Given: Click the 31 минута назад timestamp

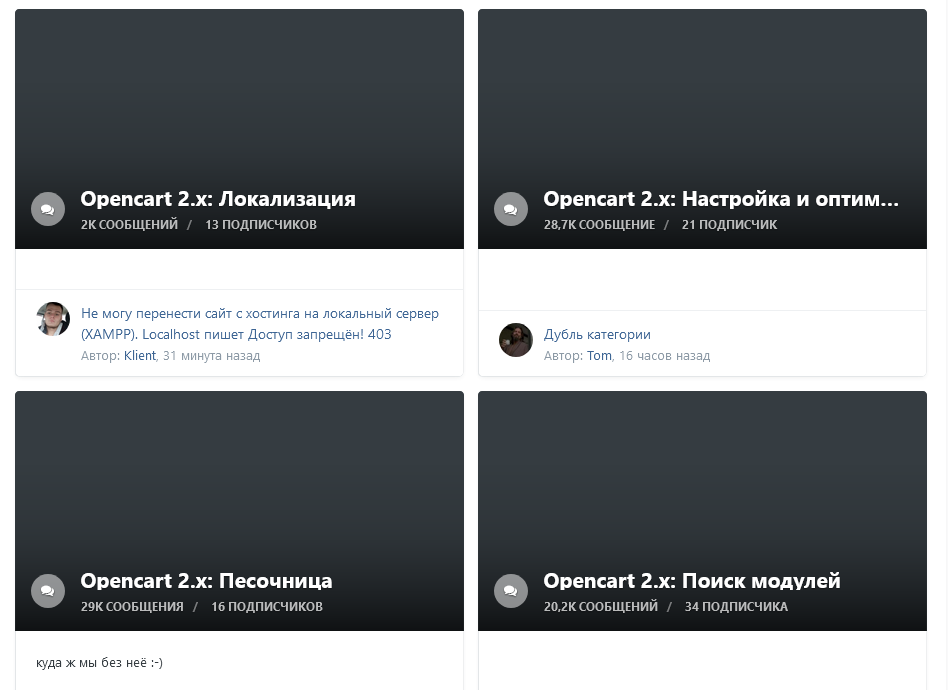Looking at the screenshot, I should tap(211, 356).
